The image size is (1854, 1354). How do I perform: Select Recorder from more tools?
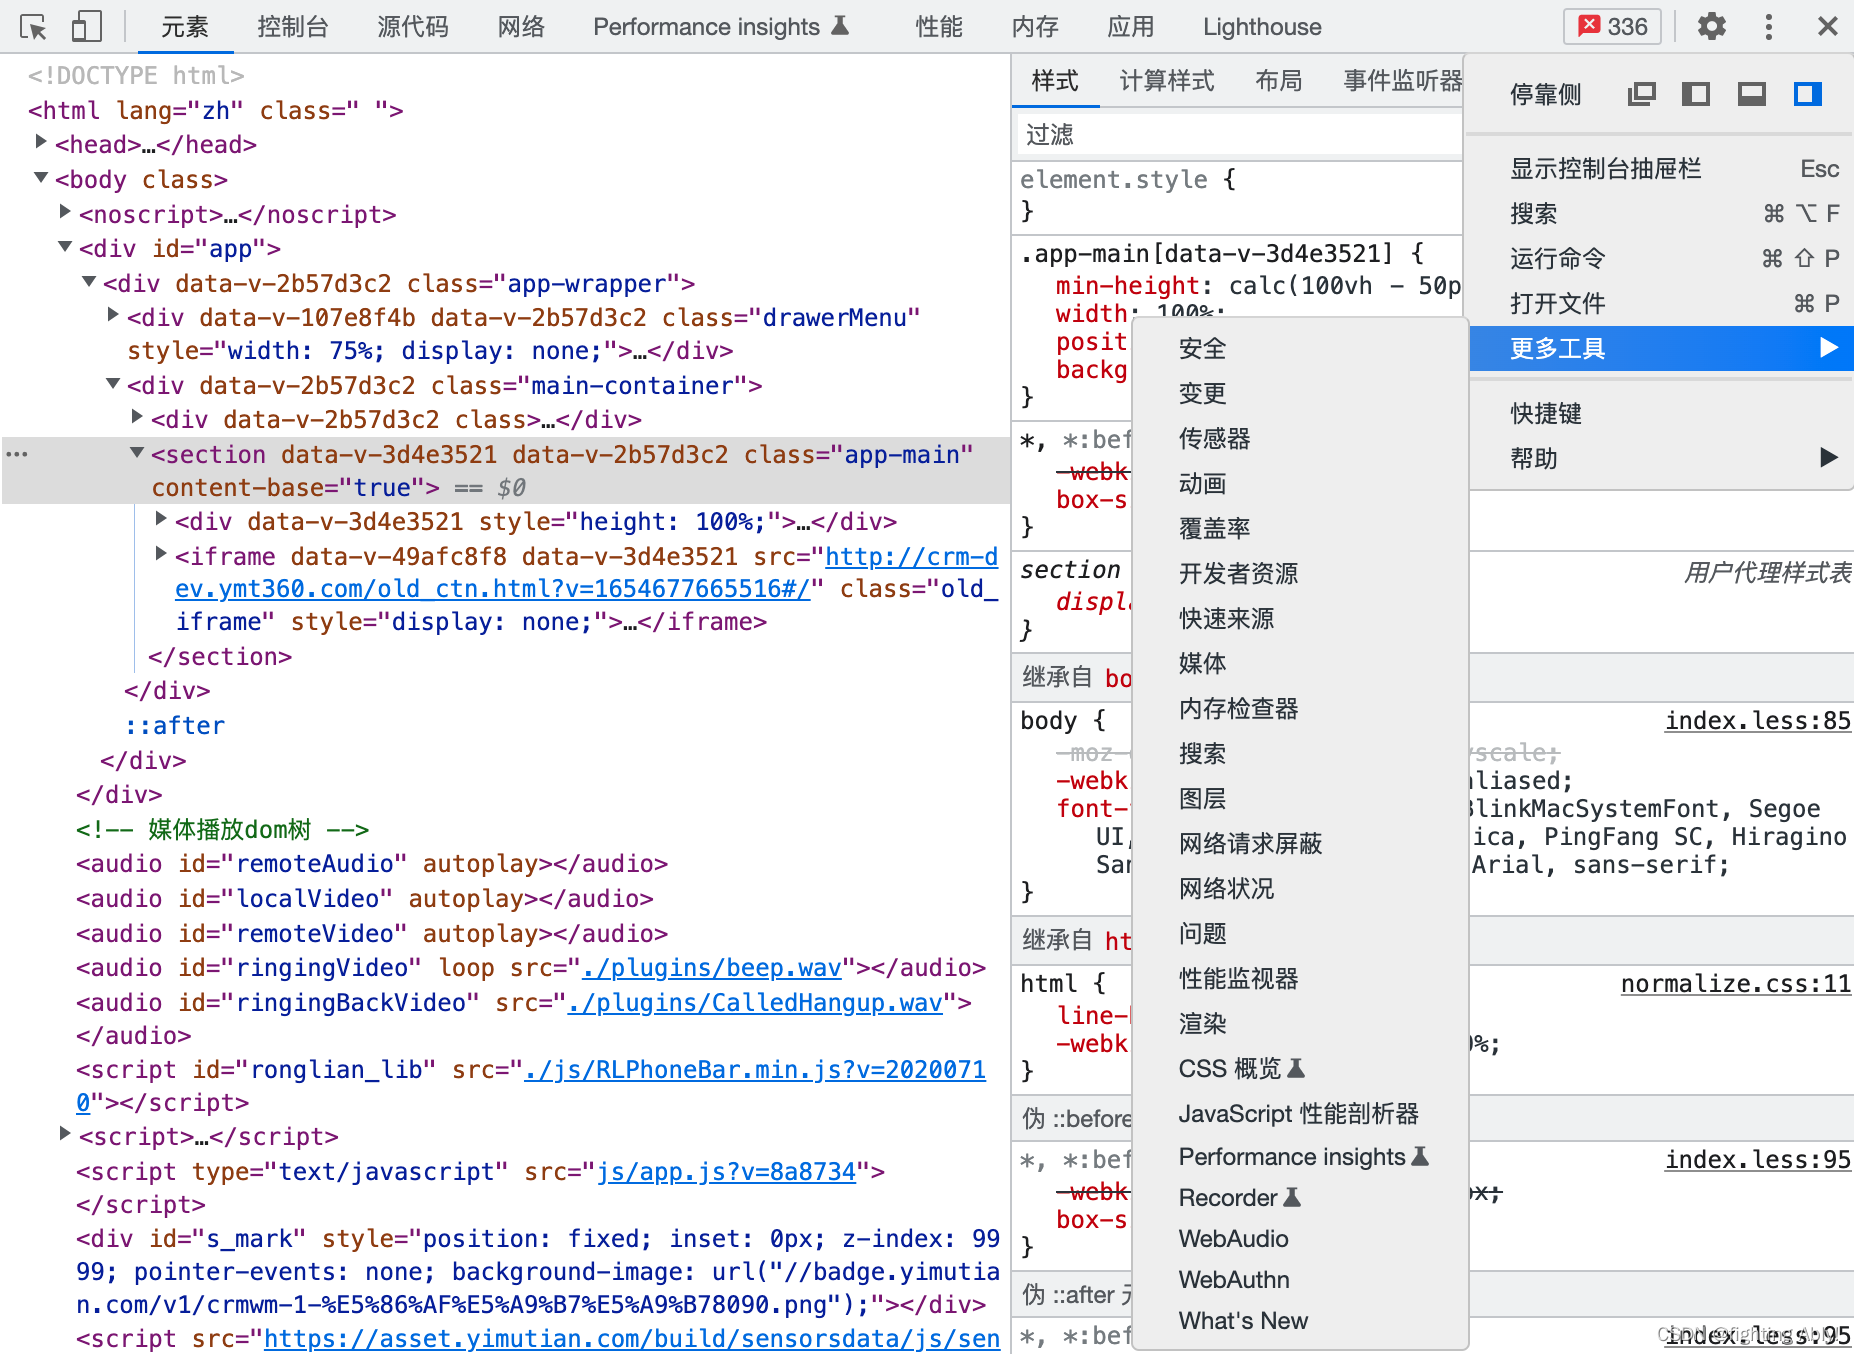tap(1300, 1198)
